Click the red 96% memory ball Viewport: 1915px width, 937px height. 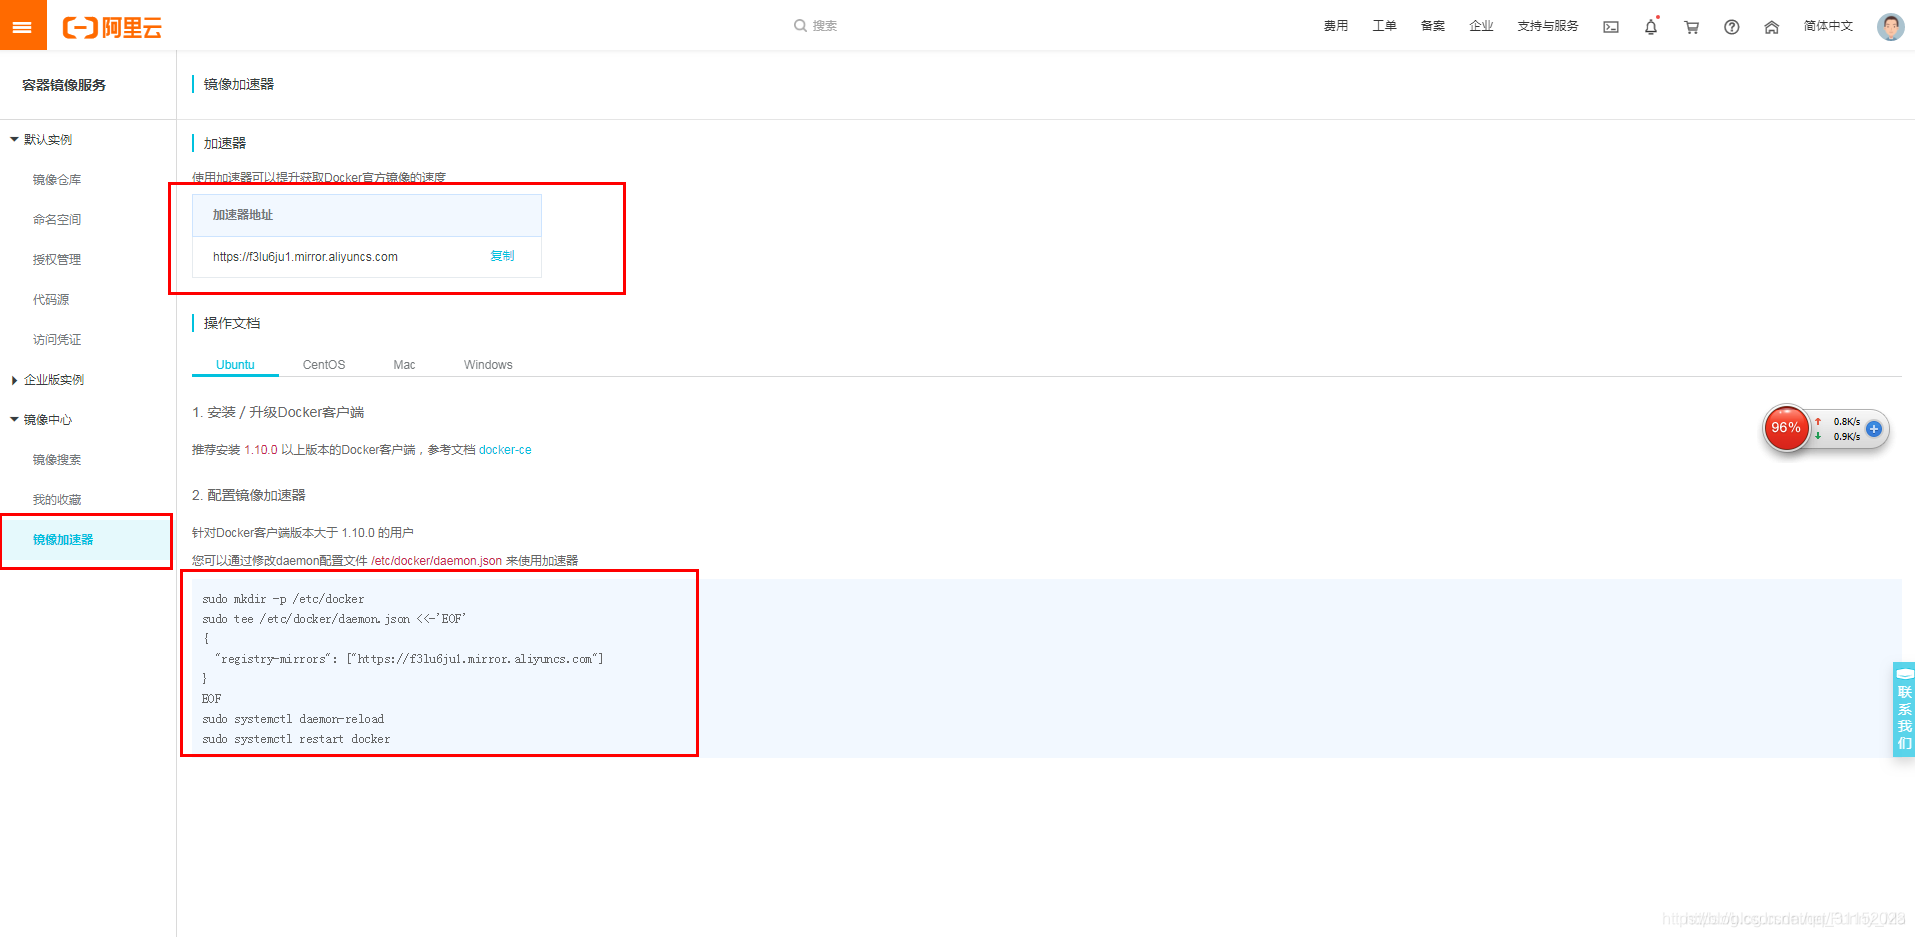pyautogui.click(x=1786, y=428)
